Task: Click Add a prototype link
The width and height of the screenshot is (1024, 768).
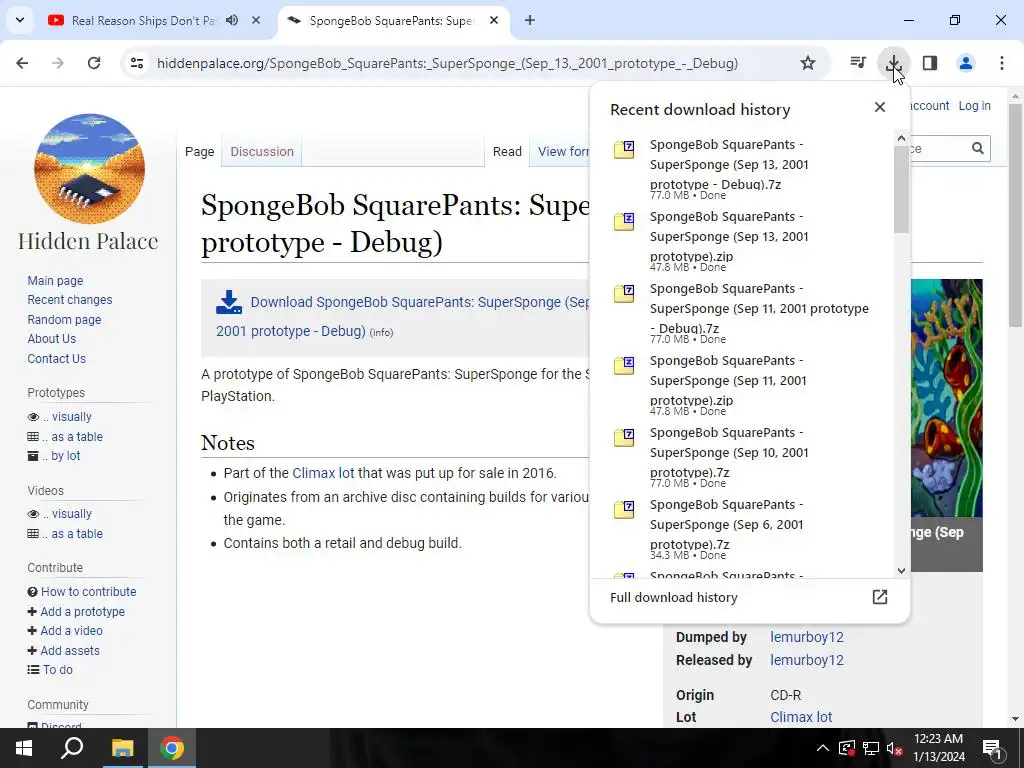Action: (82, 611)
